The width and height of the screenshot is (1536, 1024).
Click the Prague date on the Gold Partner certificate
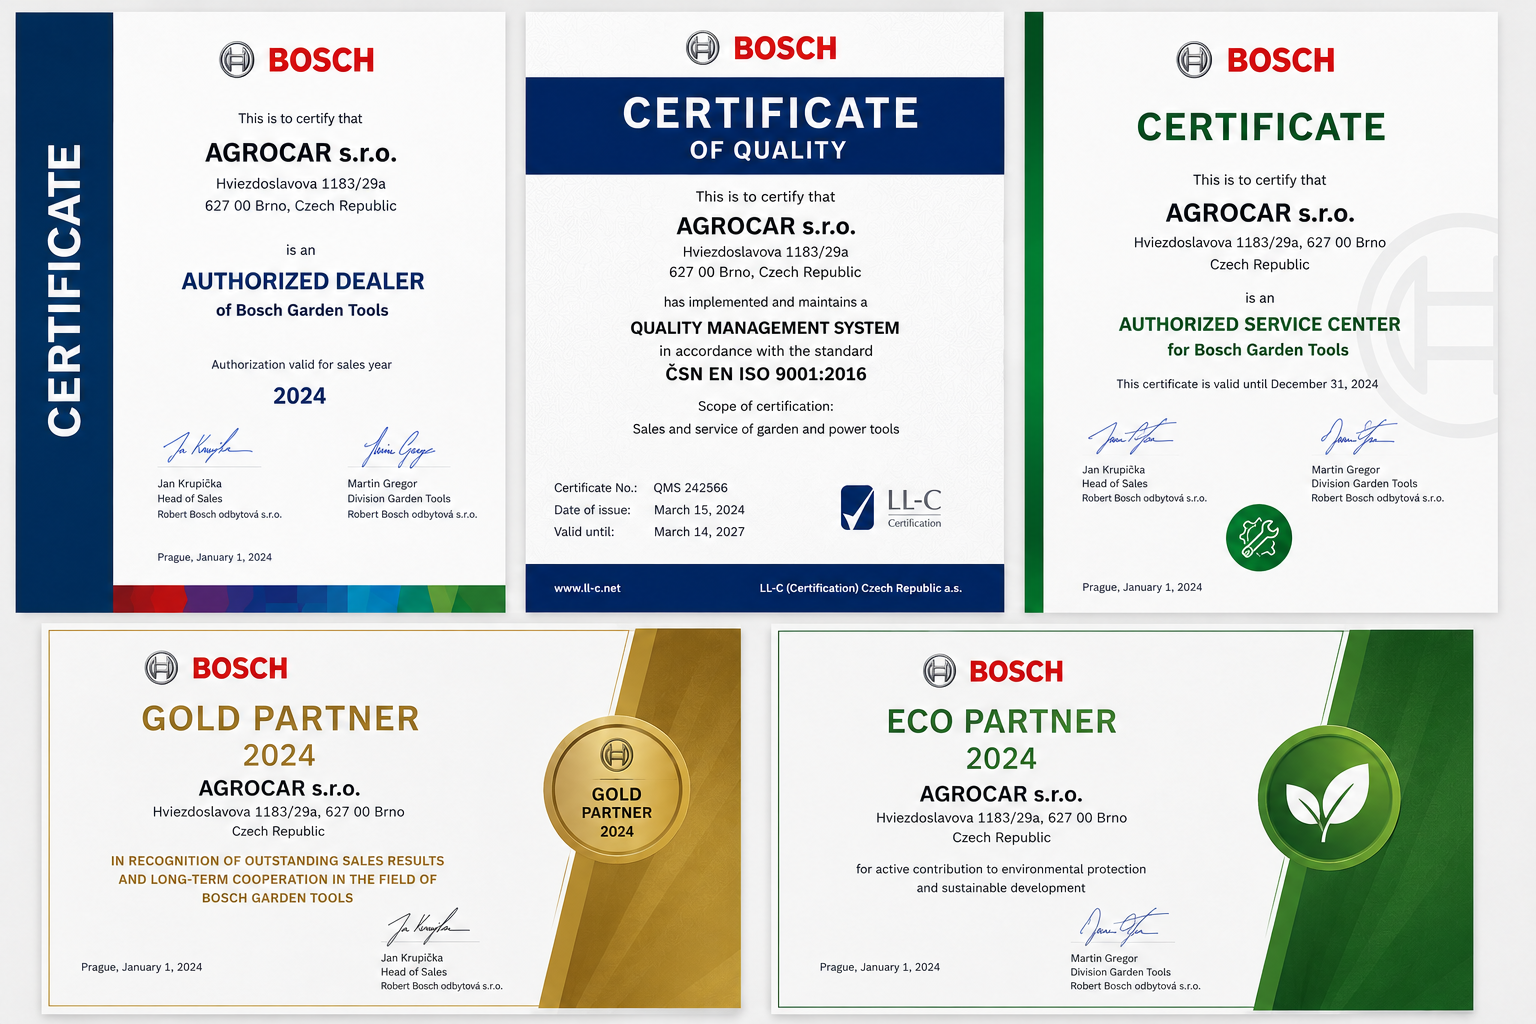(142, 967)
